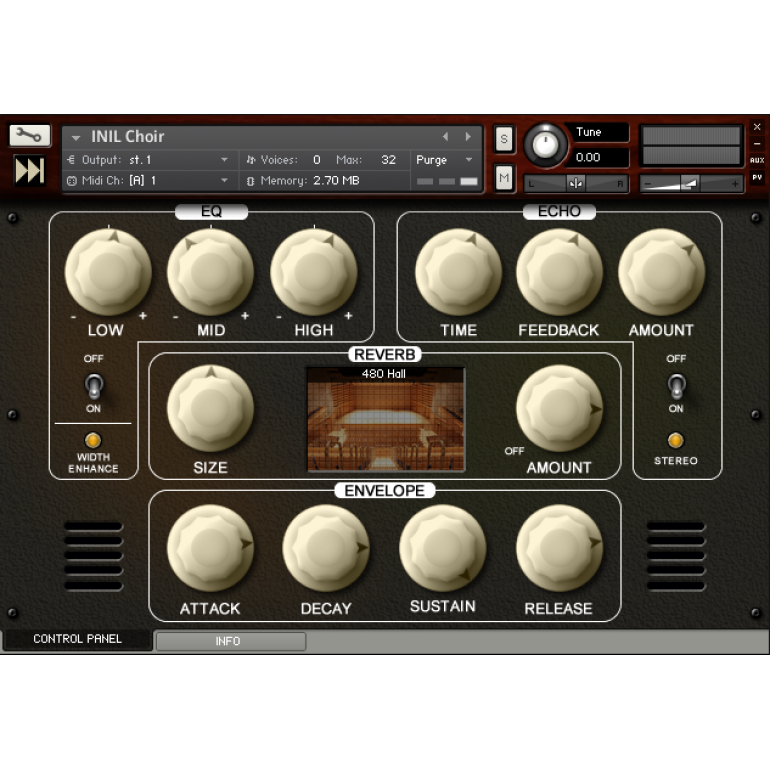This screenshot has height=770, width=770.
Task: Go to the previous instrument preset arrow
Action: click(x=446, y=137)
